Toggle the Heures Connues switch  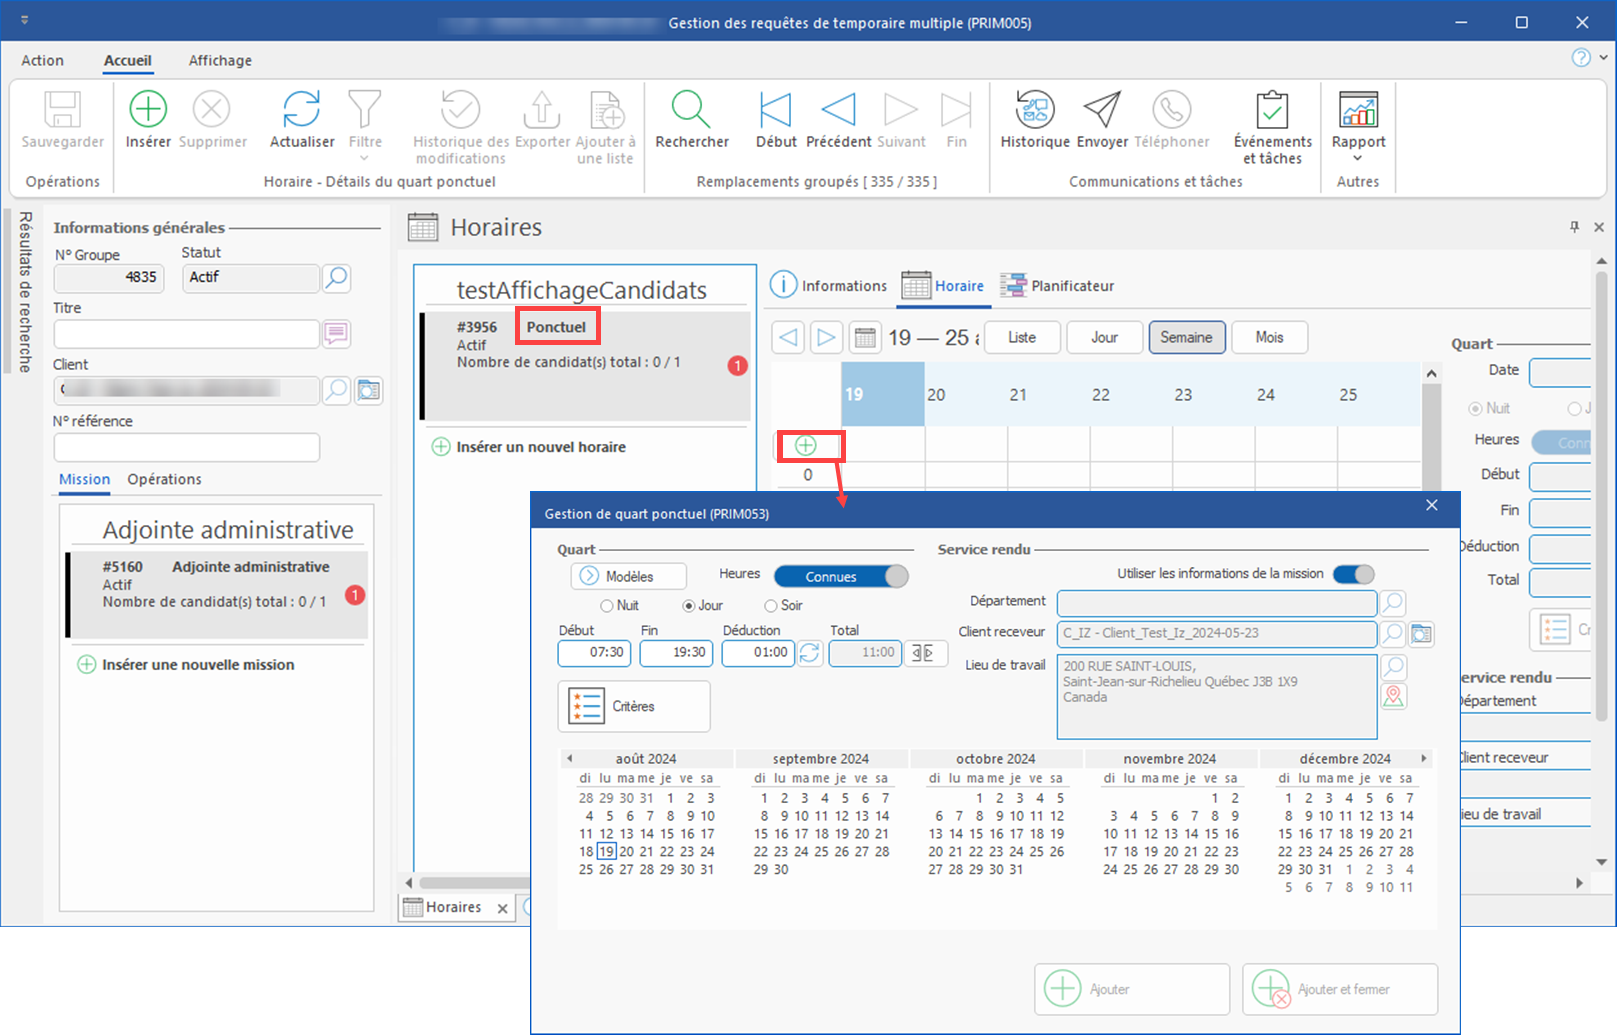(x=840, y=576)
